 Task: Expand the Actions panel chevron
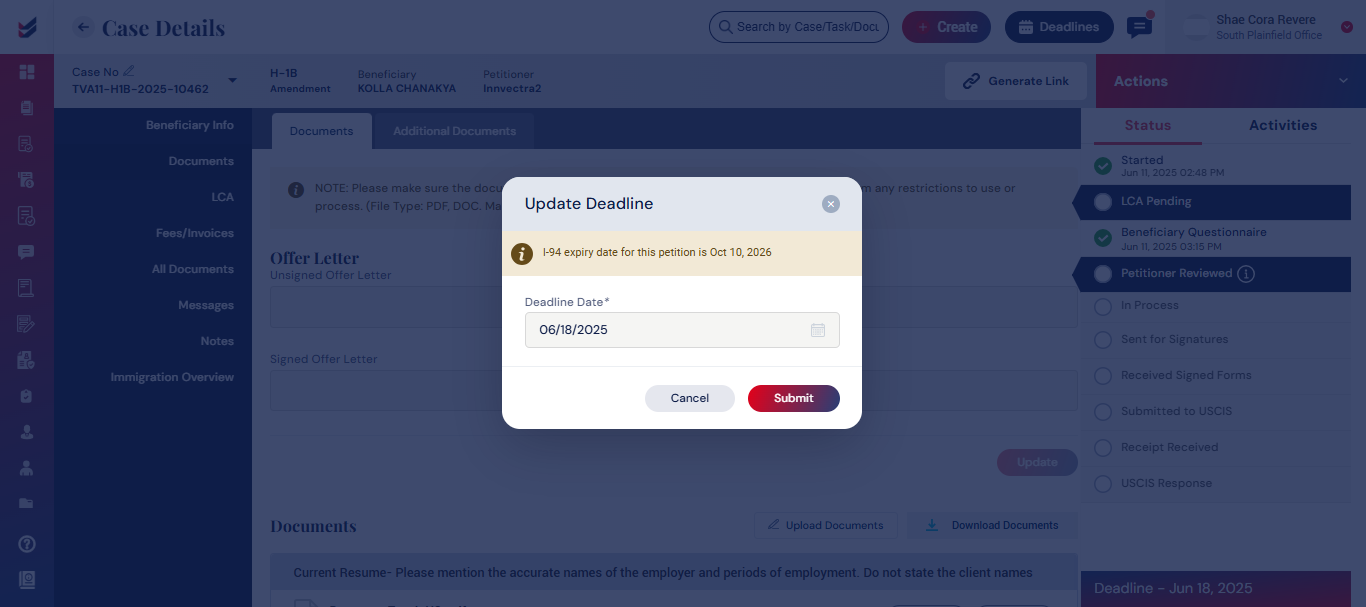[x=1343, y=81]
